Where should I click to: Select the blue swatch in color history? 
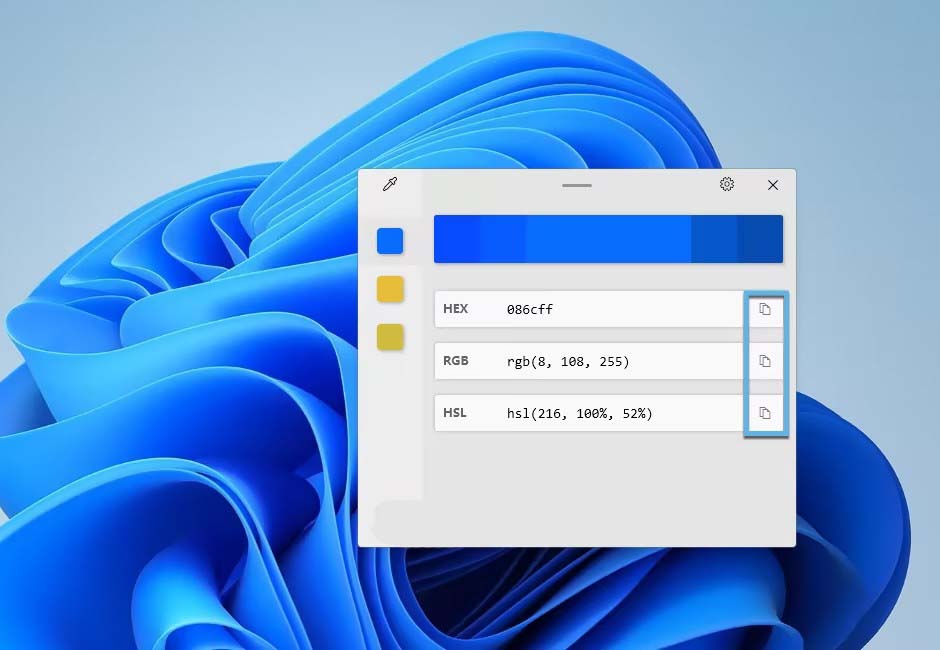[x=390, y=241]
